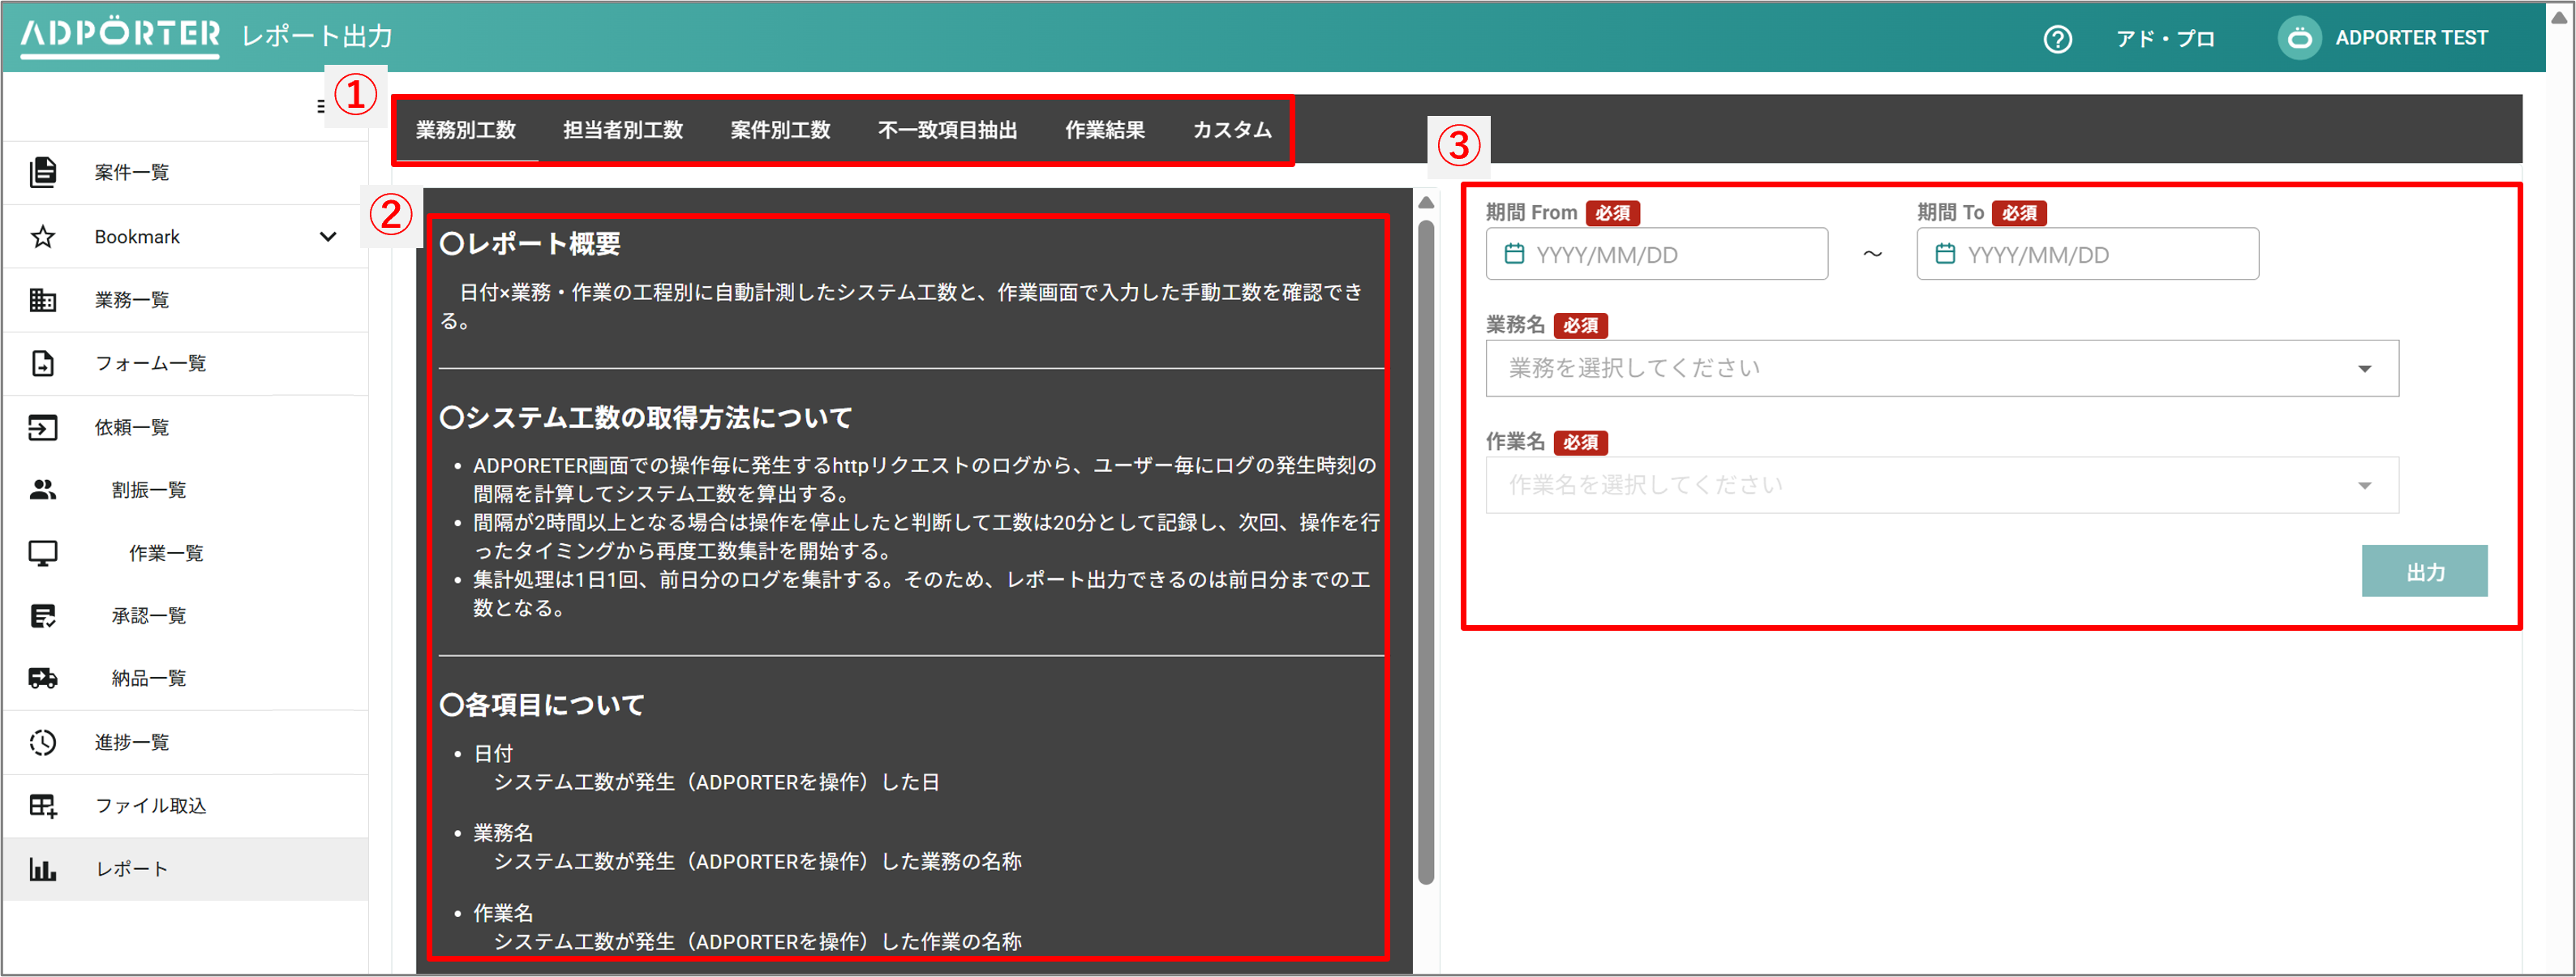Select the 割振一覧 people icon
Viewport: 2576px width, 977px height.
click(x=42, y=489)
